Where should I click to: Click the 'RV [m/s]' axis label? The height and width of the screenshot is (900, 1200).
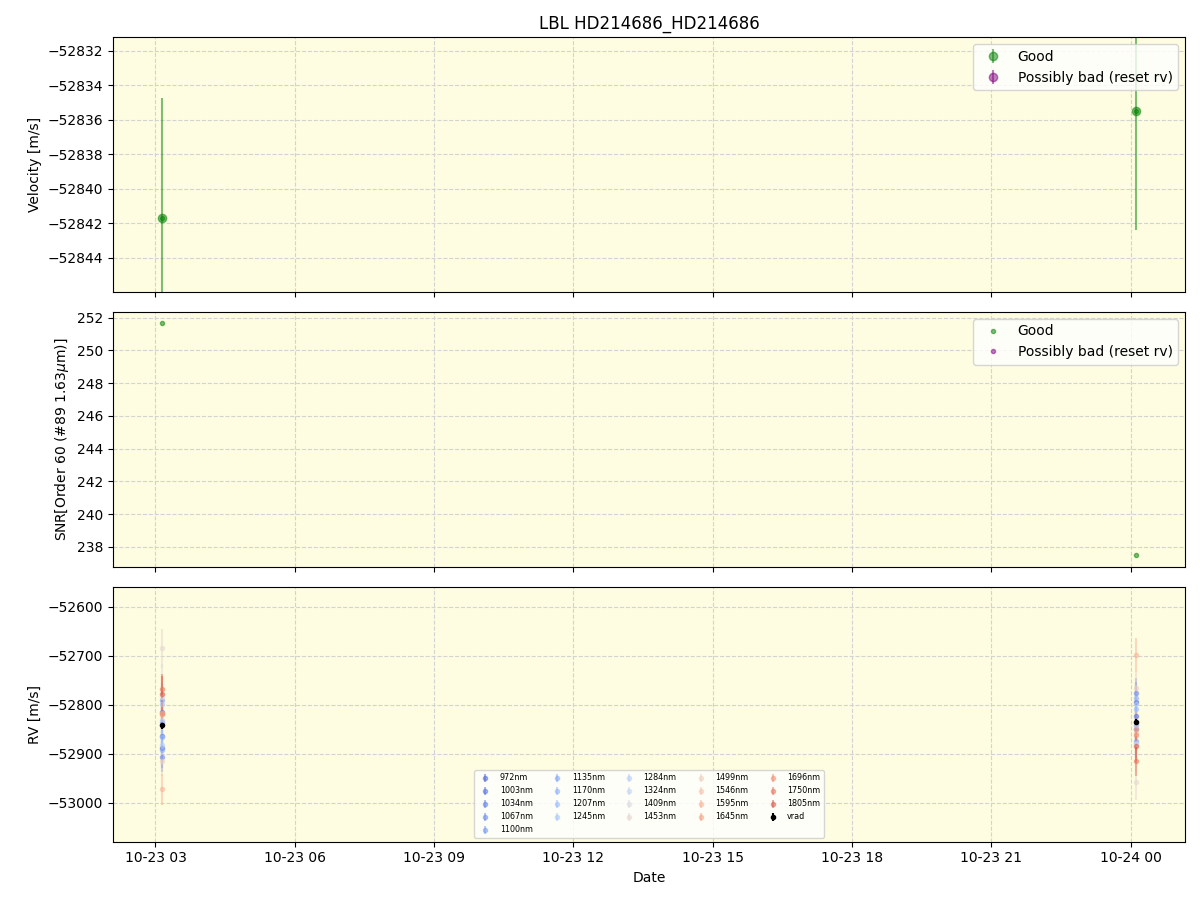tap(34, 715)
